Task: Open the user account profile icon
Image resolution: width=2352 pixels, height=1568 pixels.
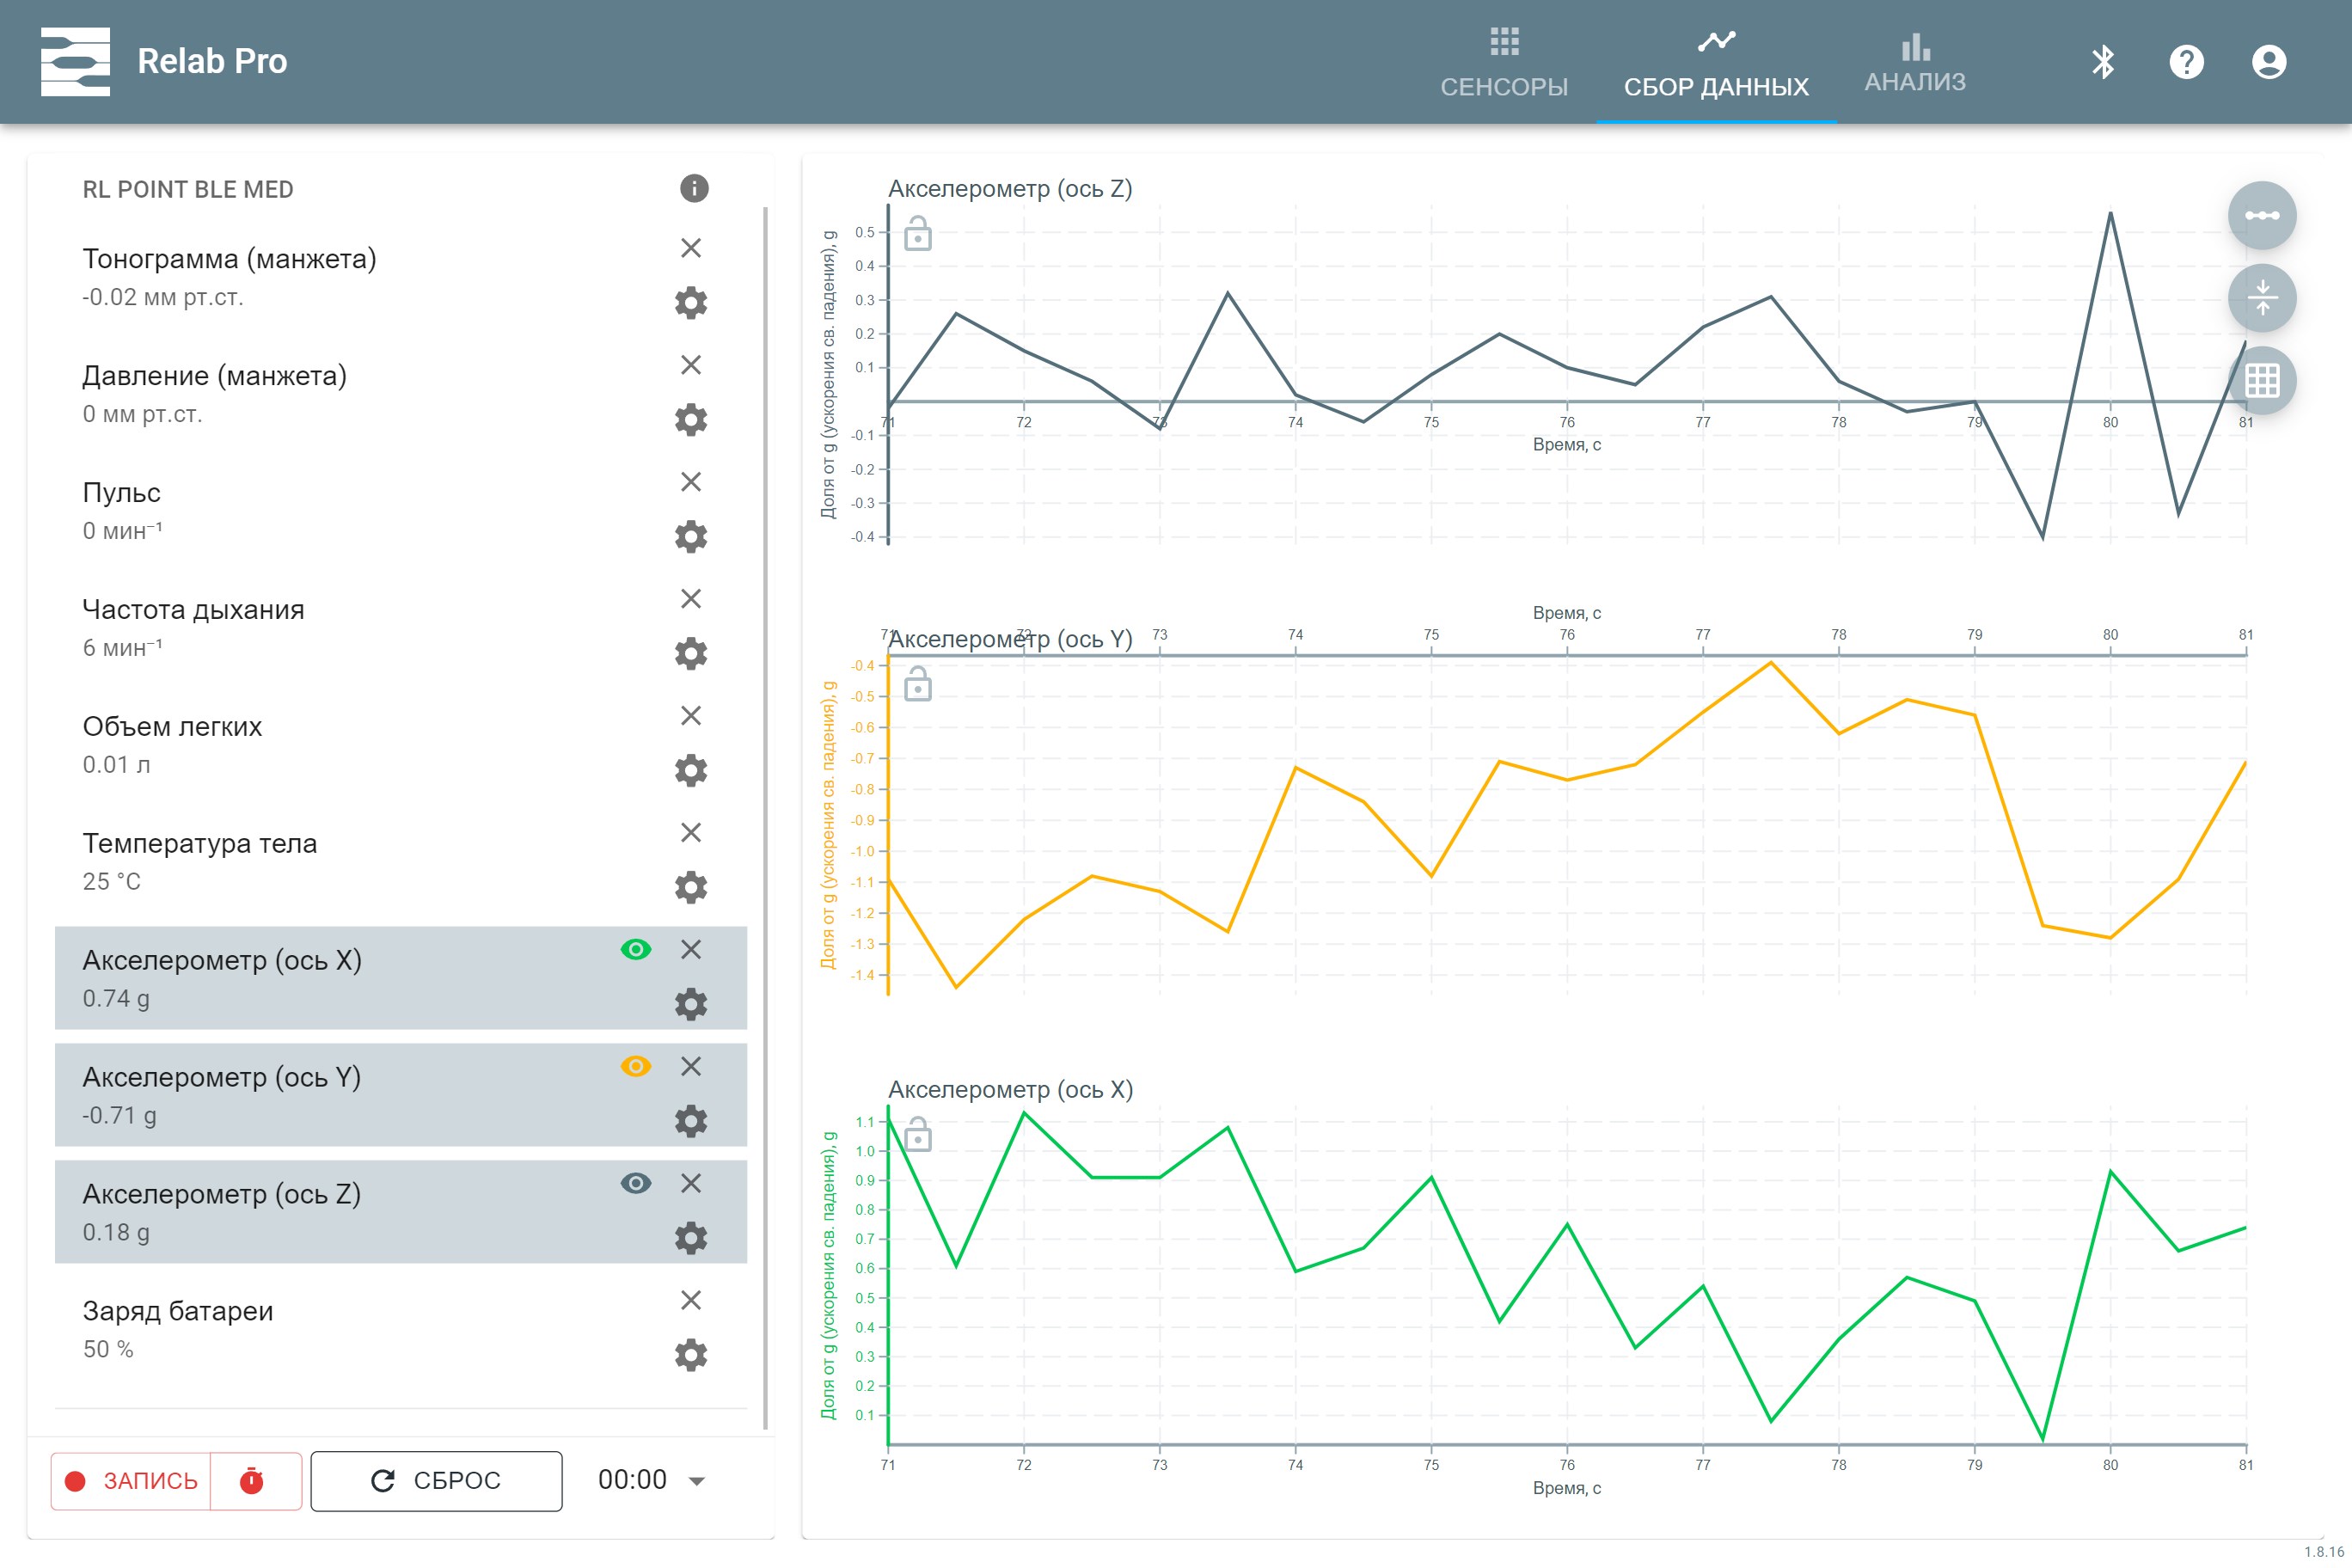Action: tap(2268, 62)
